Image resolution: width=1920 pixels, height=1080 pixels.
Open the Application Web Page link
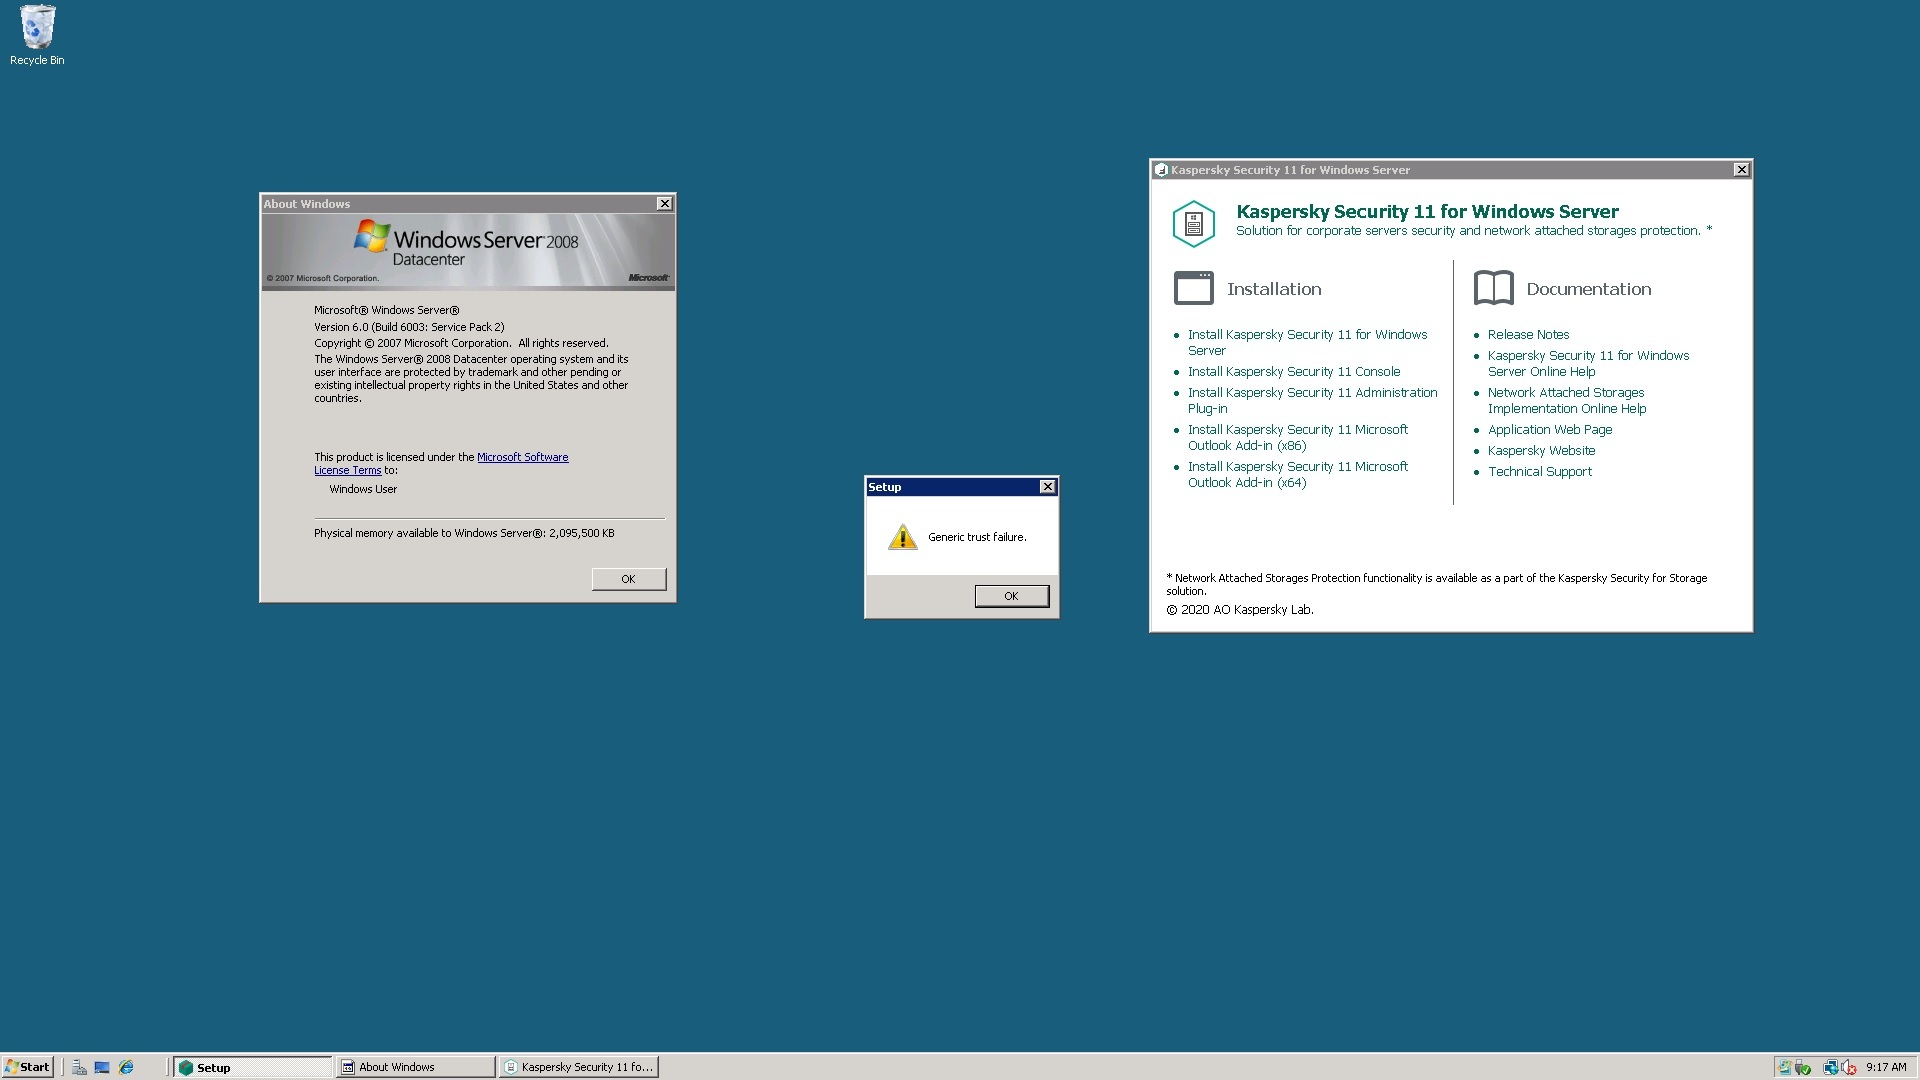pos(1550,429)
